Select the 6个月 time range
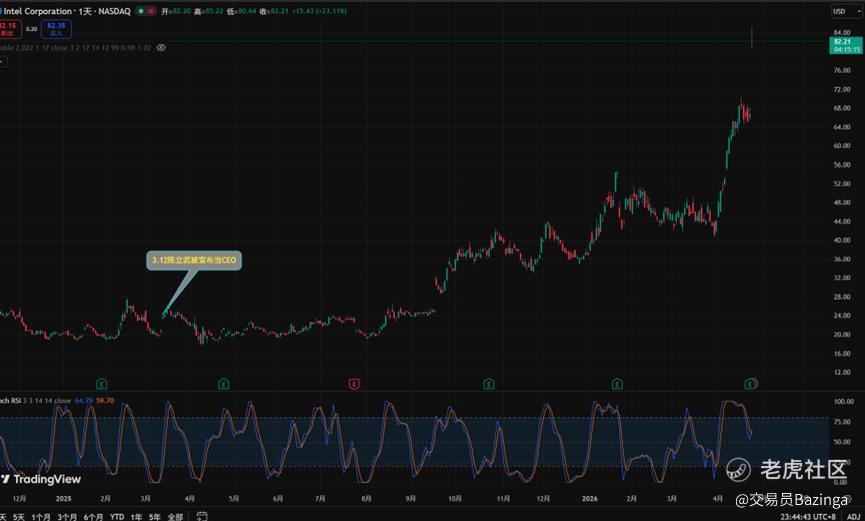 (94, 517)
